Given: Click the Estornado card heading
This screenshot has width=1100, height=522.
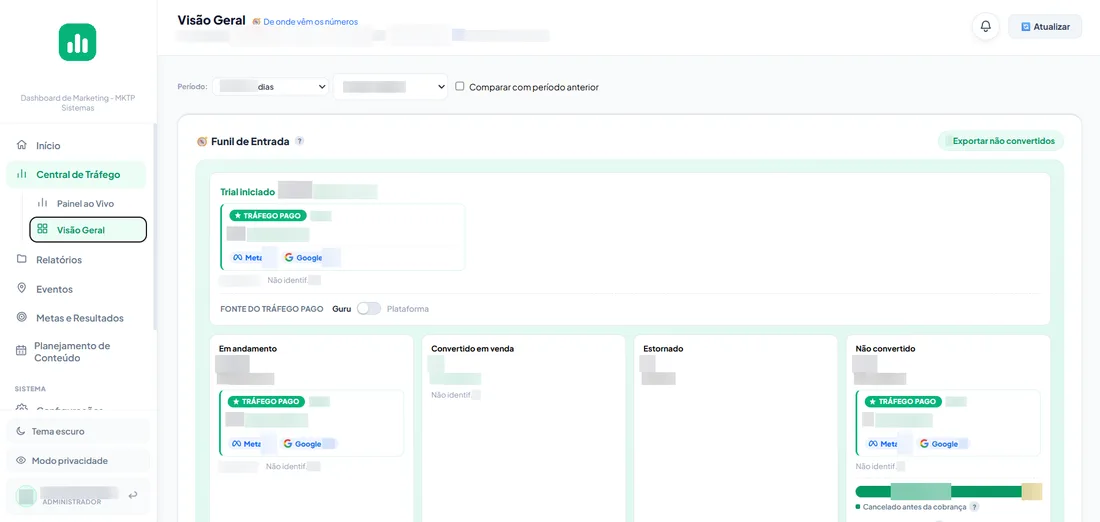Looking at the screenshot, I should pos(663,349).
